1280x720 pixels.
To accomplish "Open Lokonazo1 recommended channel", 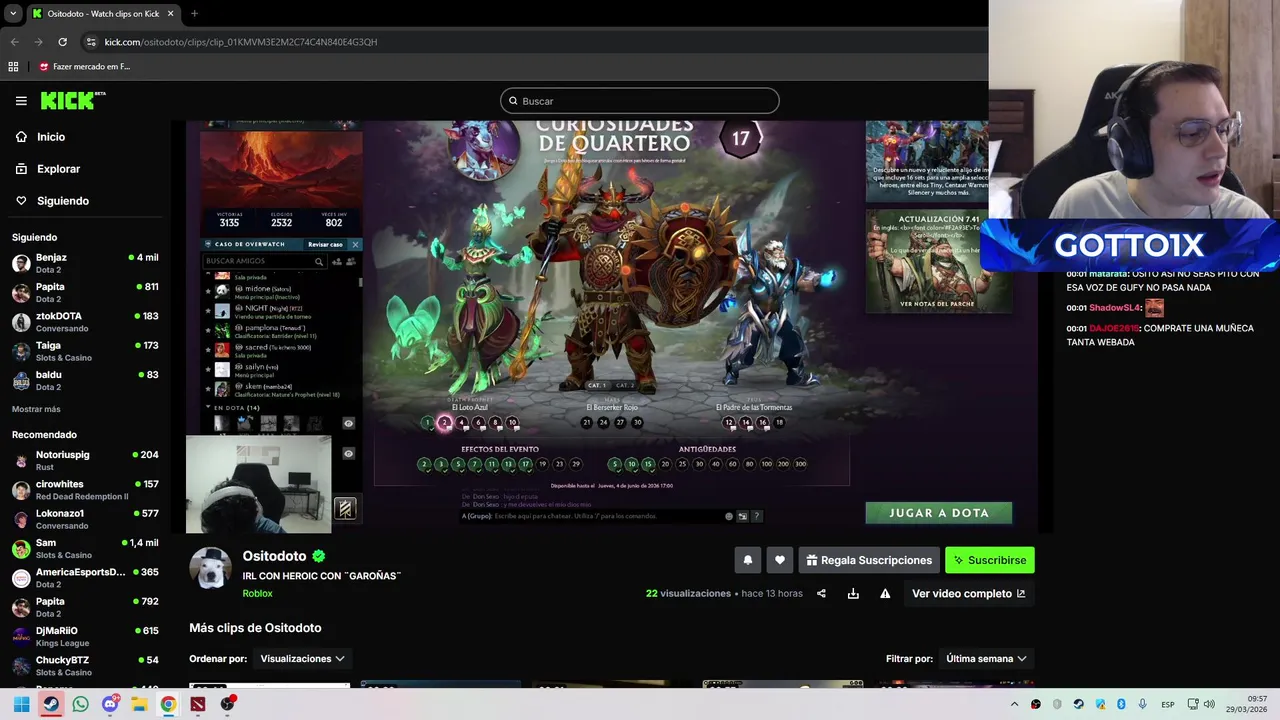I will 85,519.
